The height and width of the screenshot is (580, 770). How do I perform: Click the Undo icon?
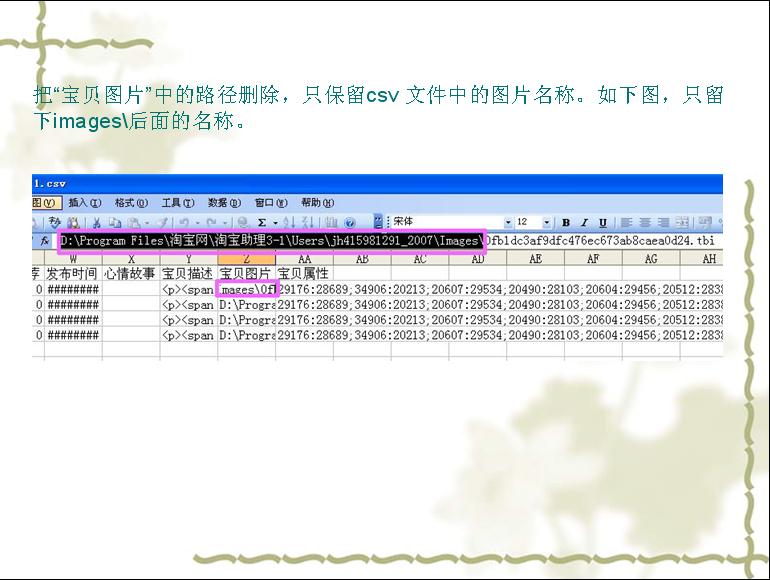point(185,222)
